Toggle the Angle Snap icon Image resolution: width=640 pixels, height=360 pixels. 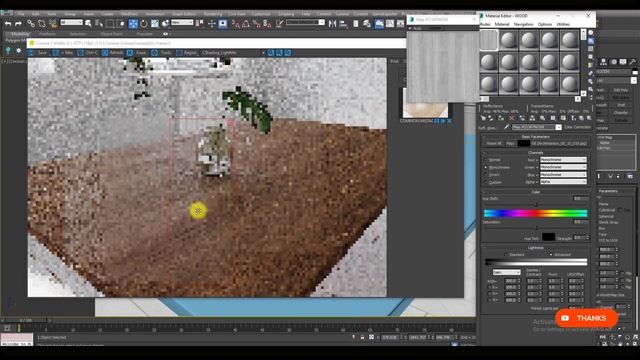tap(246, 24)
